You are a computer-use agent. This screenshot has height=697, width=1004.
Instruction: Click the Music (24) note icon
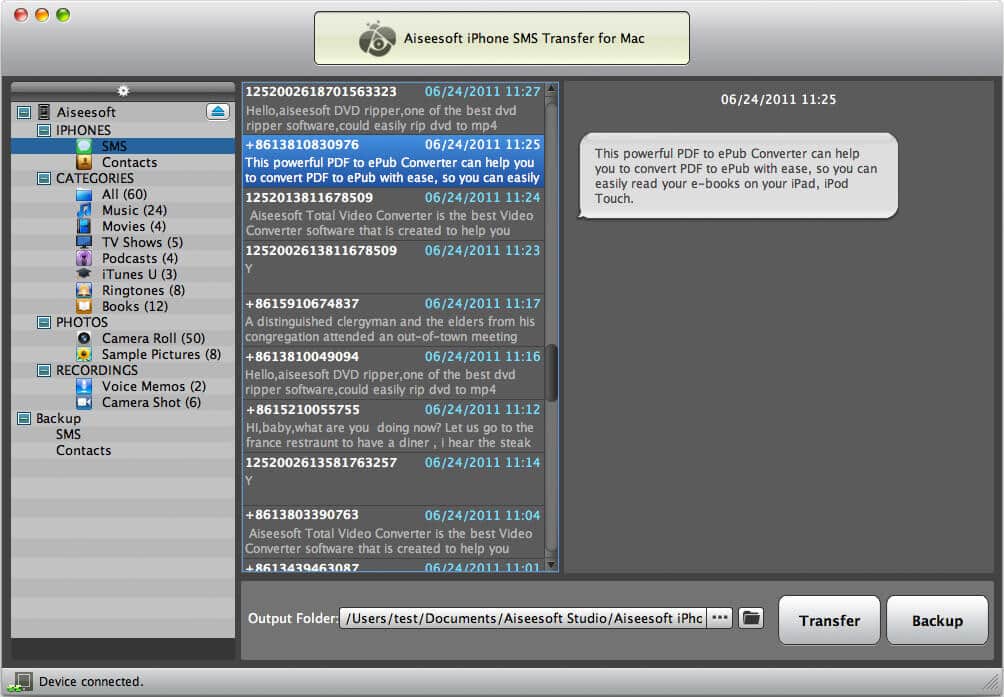coord(84,210)
